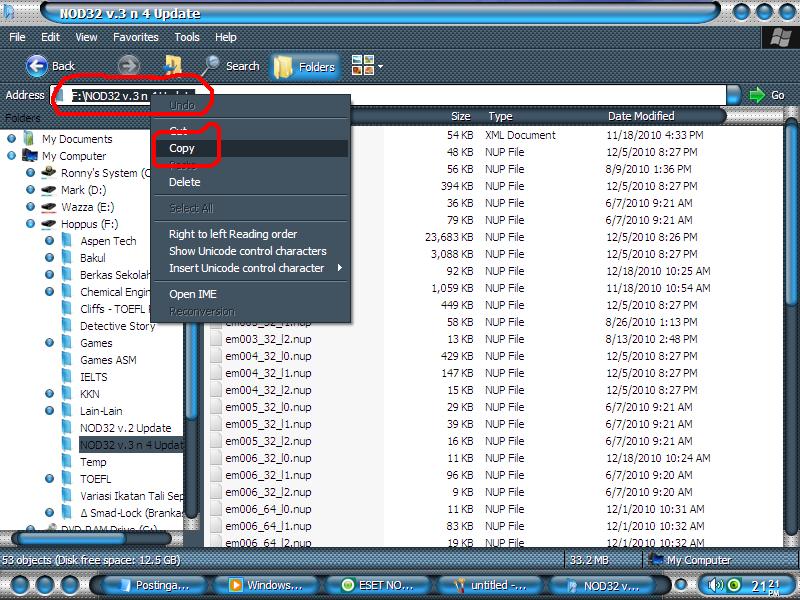Sort by Date Modified column header

641,116
